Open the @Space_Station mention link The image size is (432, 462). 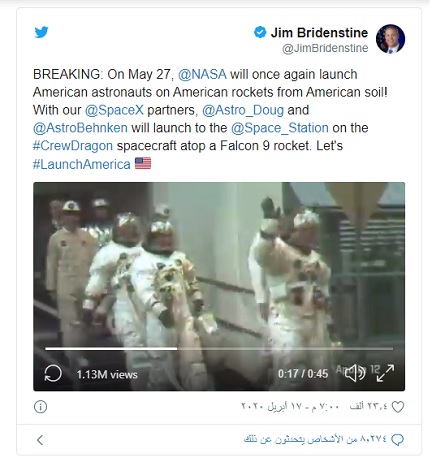[x=280, y=128]
